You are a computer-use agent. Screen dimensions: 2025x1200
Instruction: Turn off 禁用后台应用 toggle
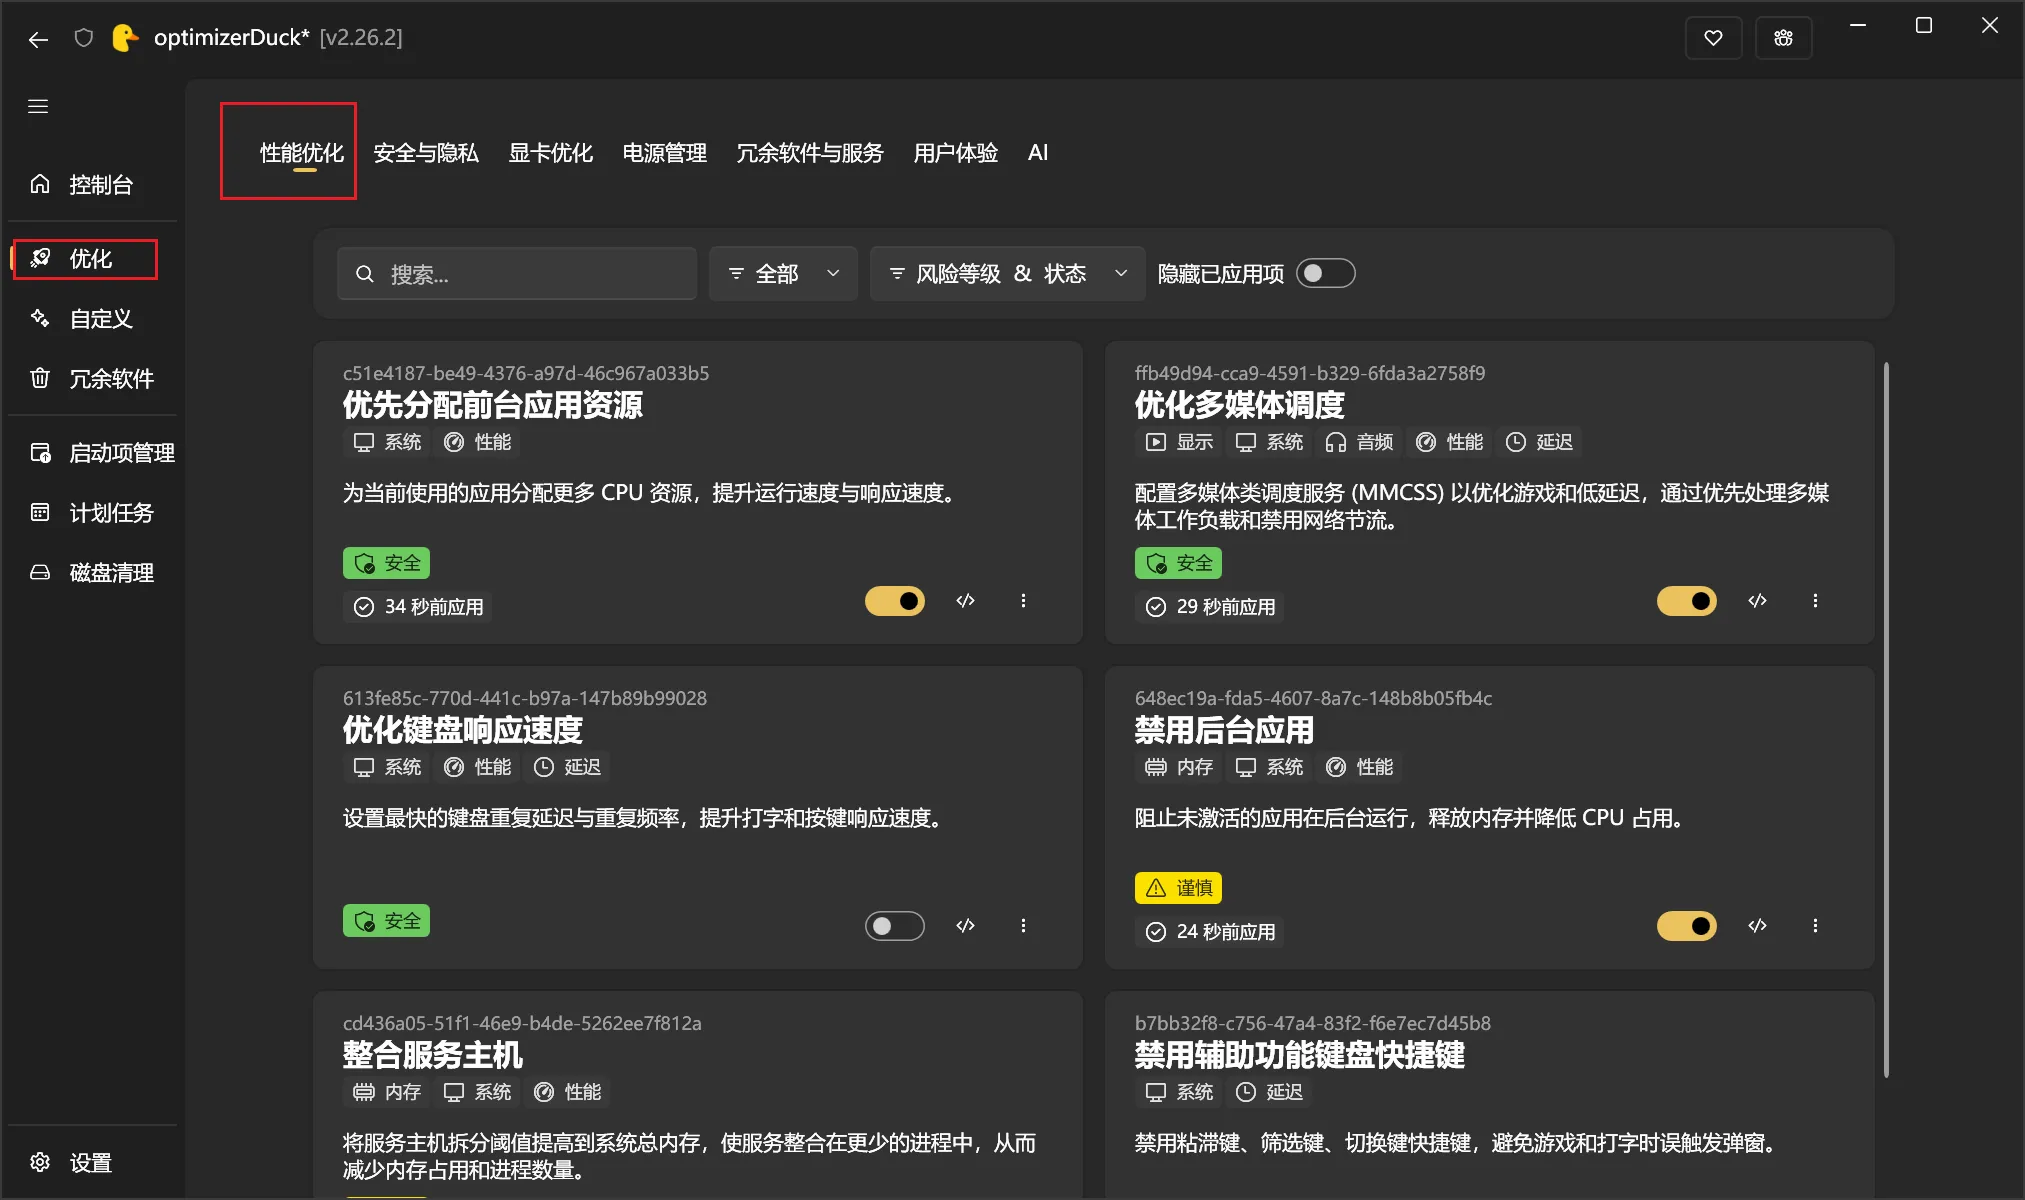coord(1687,926)
